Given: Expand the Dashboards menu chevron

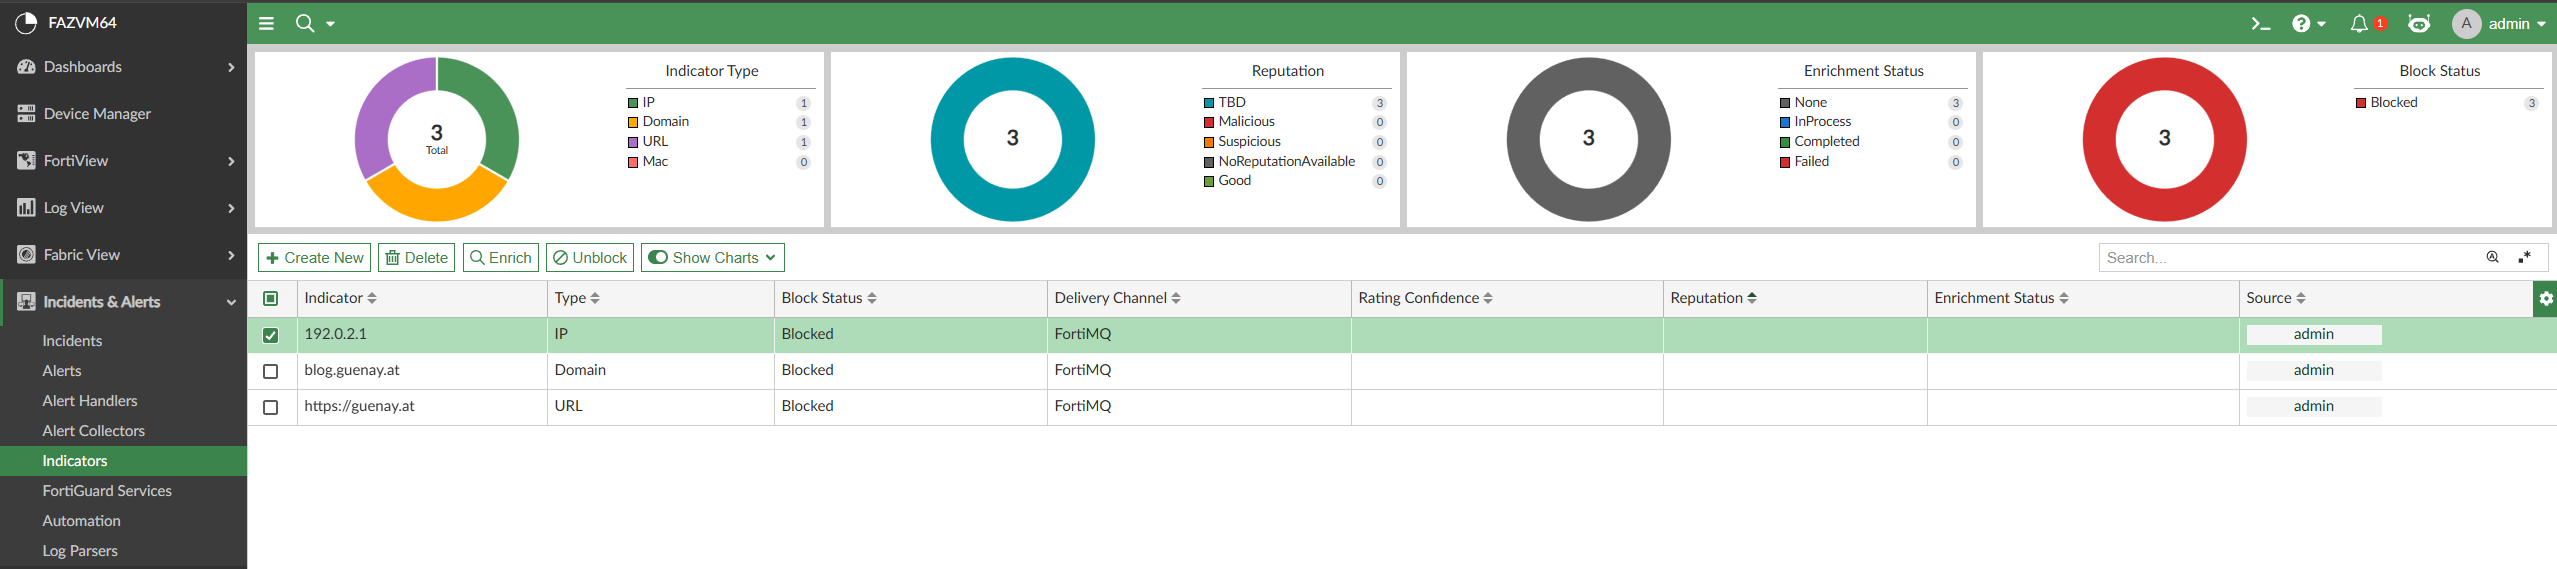Looking at the screenshot, I should click(231, 67).
